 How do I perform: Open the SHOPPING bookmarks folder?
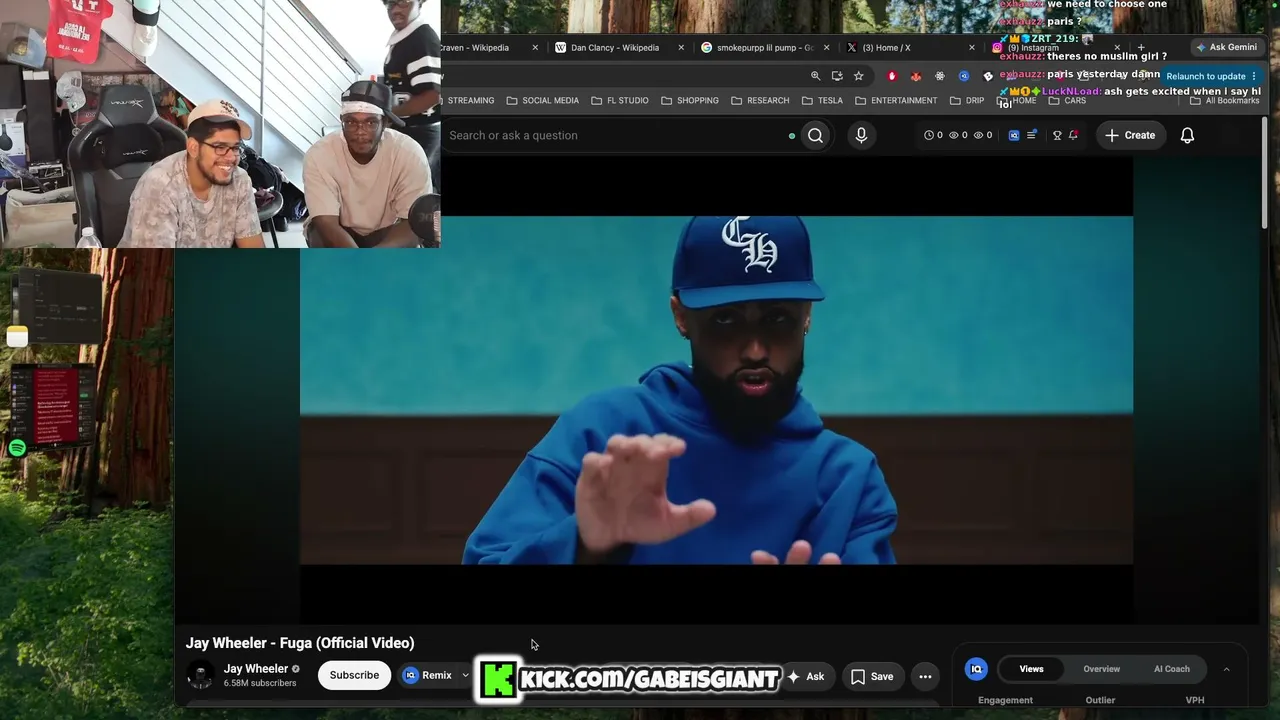689,100
